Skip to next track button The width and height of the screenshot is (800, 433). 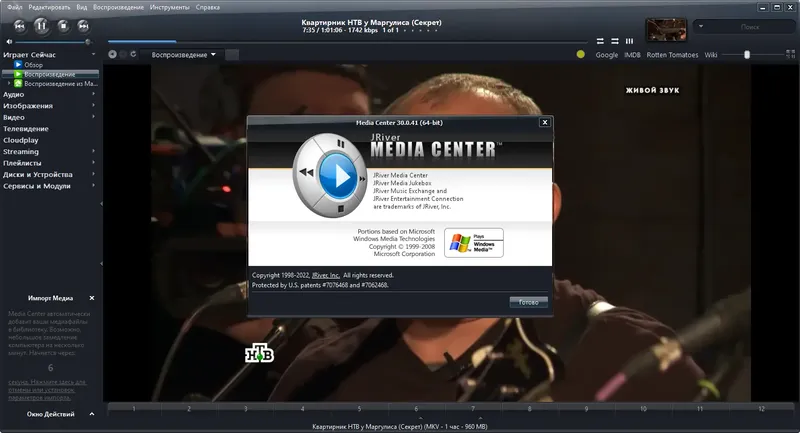[x=83, y=26]
